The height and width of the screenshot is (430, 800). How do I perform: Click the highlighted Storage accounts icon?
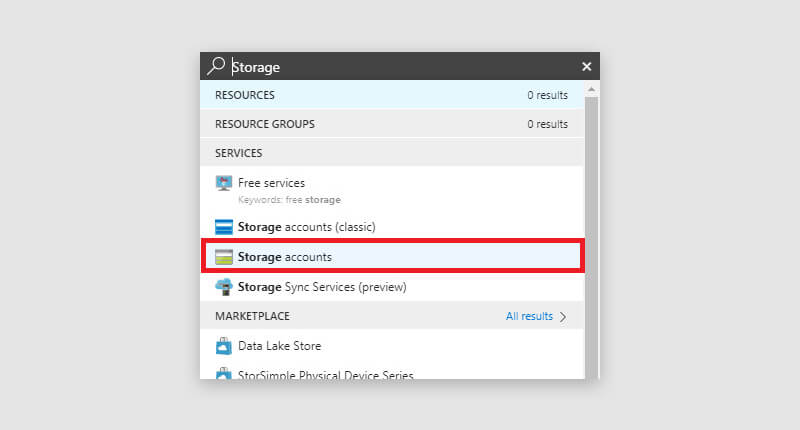[x=224, y=257]
